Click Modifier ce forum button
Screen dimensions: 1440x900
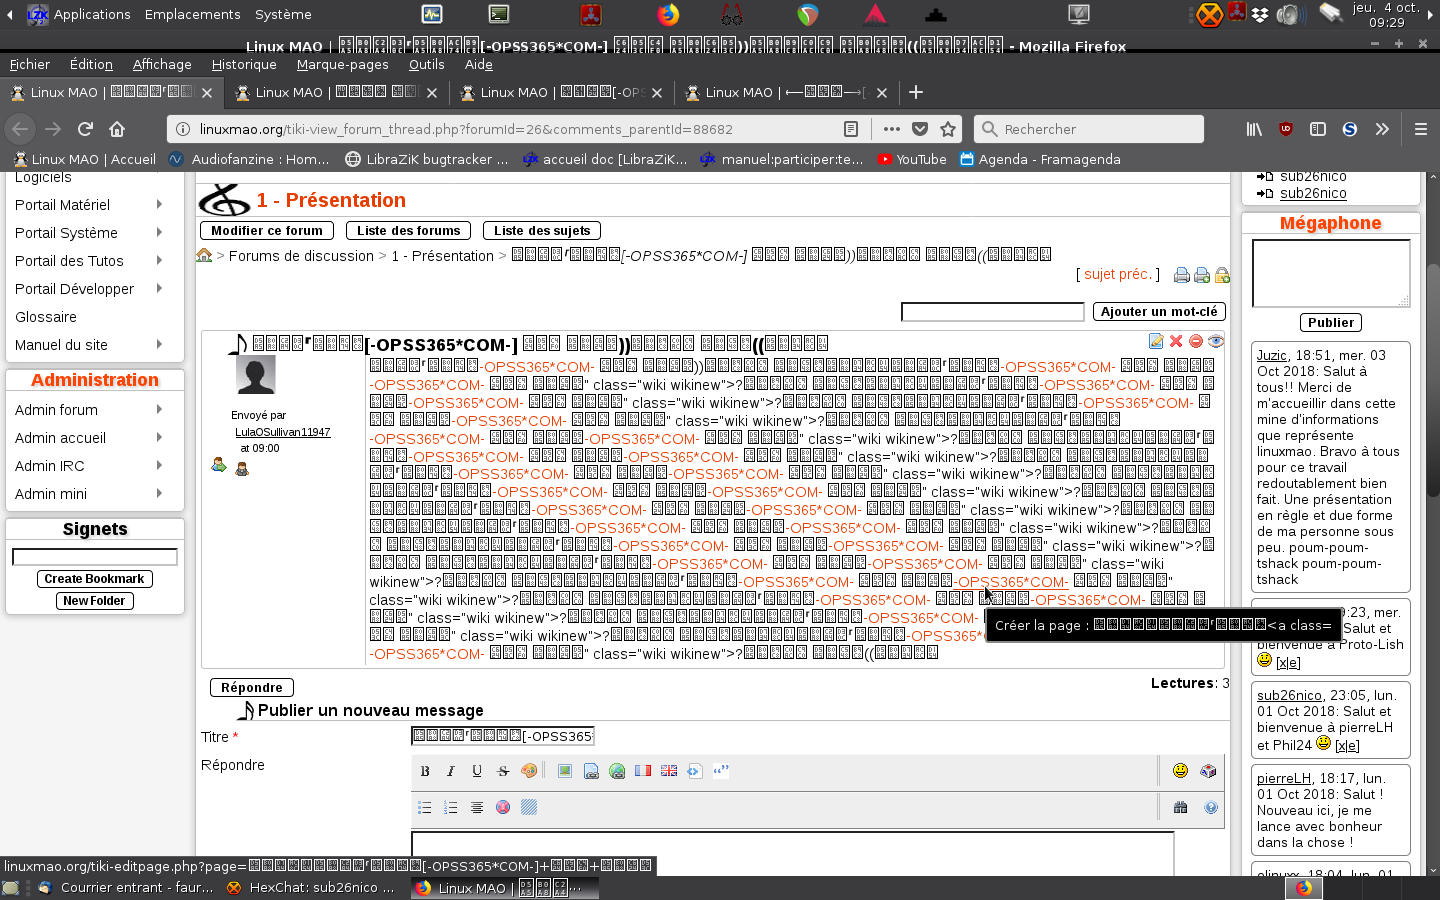coord(266,231)
